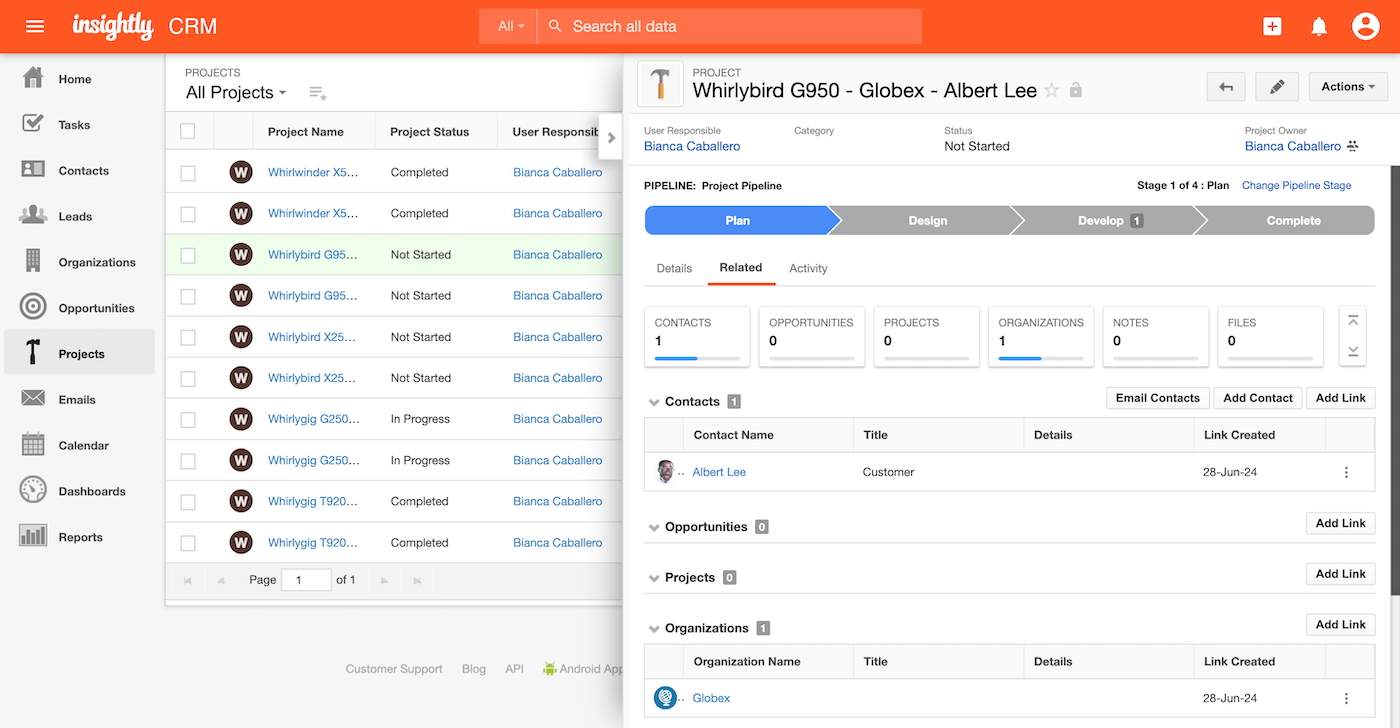The width and height of the screenshot is (1400, 728).
Task: Click the hamburger menu icon
Action: [x=35, y=26]
